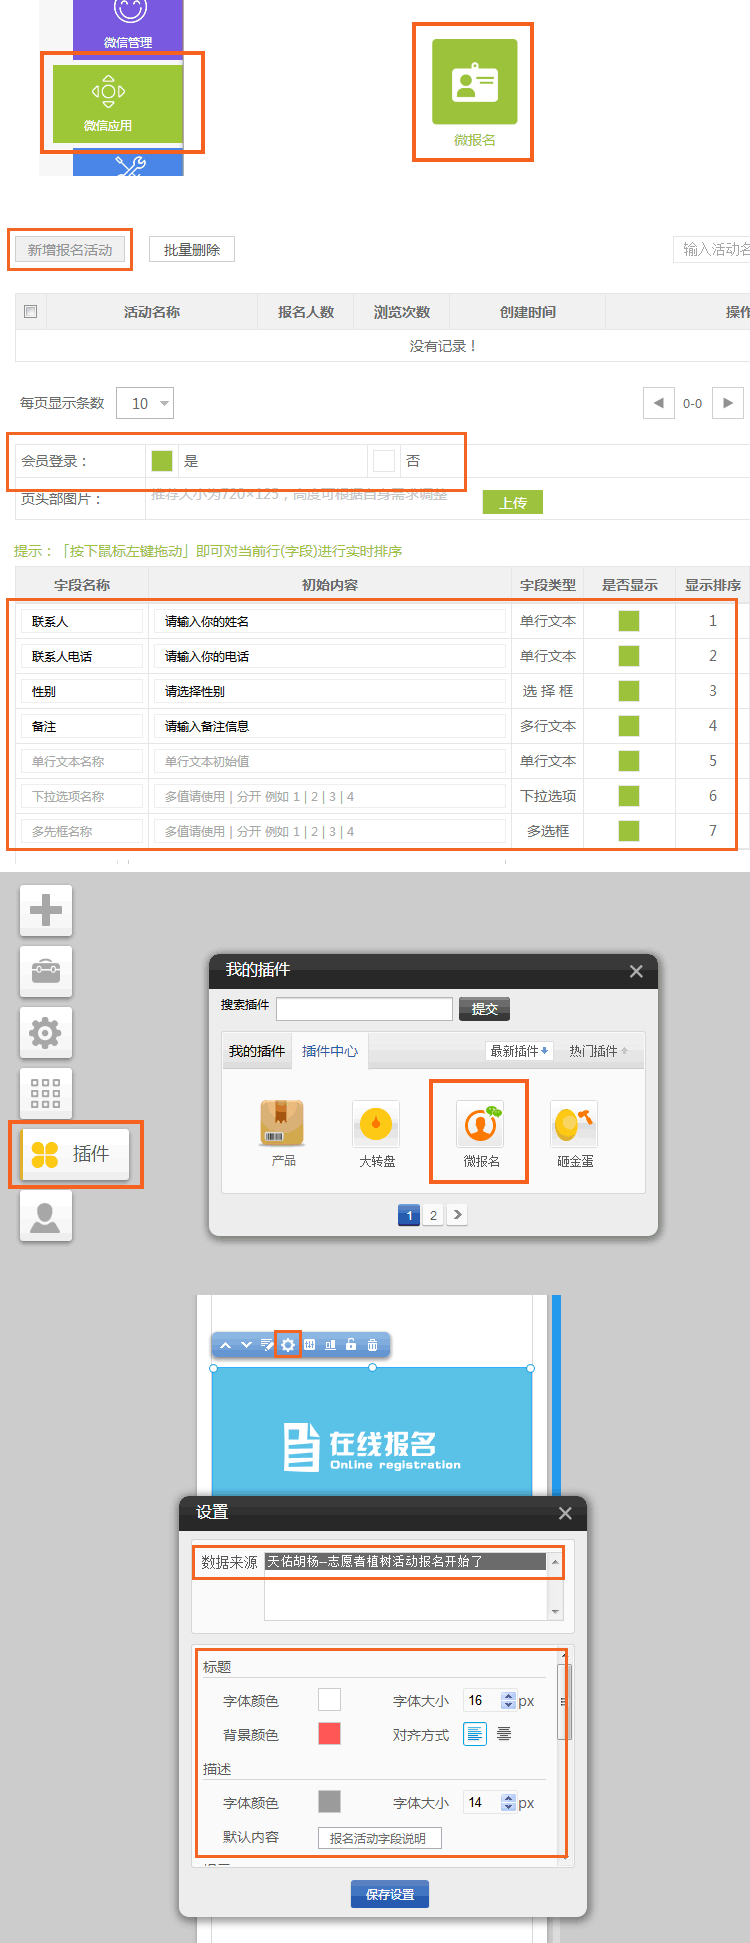Open the 每页显示条数 dropdown
750x1943 pixels.
click(x=145, y=403)
